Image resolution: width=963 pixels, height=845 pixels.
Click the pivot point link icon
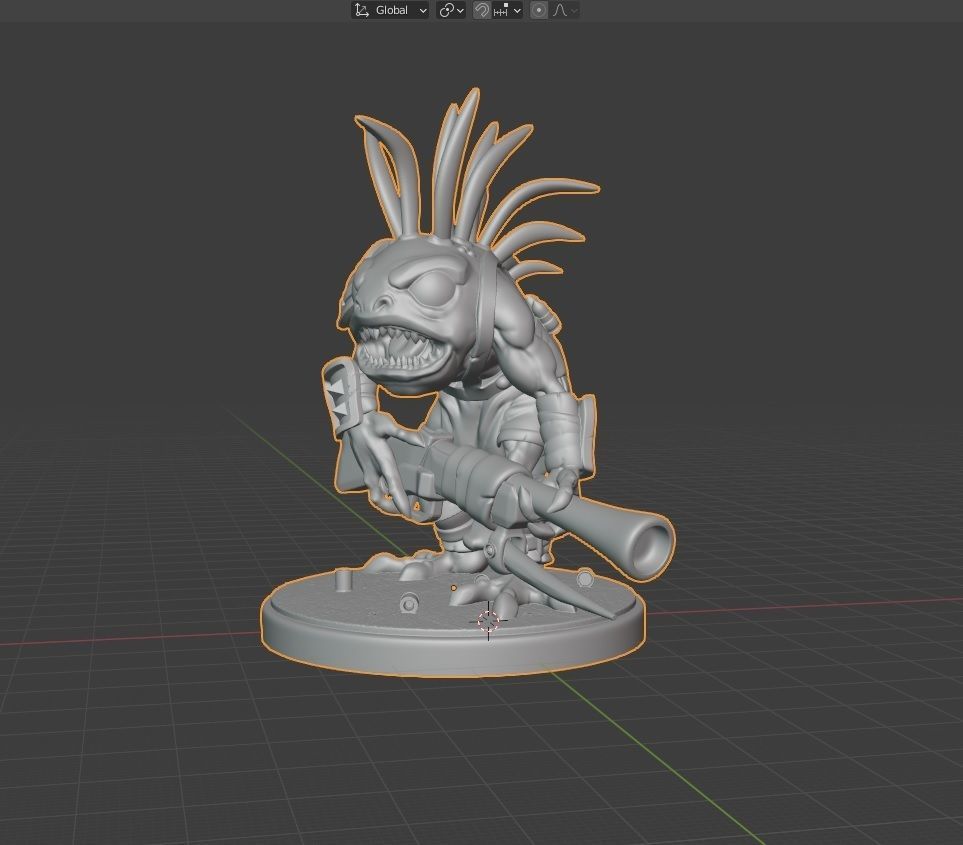(x=447, y=10)
